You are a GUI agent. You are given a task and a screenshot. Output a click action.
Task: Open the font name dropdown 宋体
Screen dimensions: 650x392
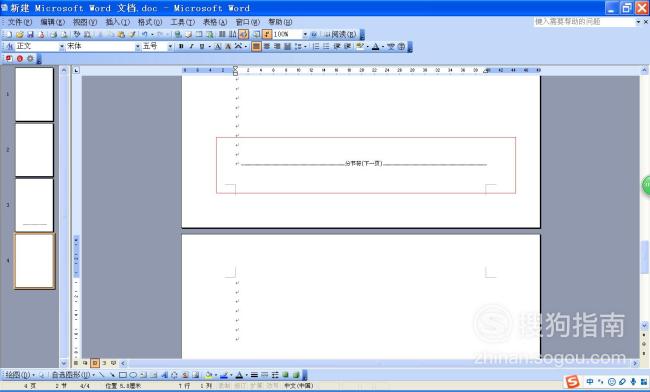[103, 46]
